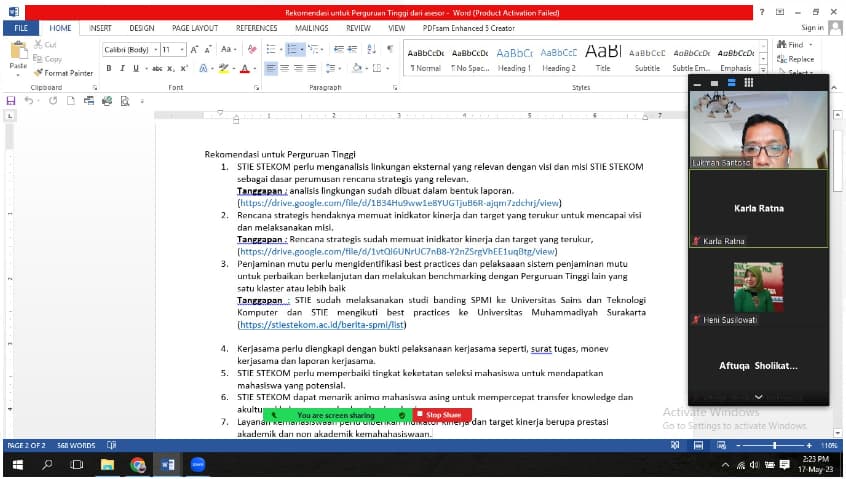
Task: Toggle strikethrough formatting
Action: (x=156, y=69)
